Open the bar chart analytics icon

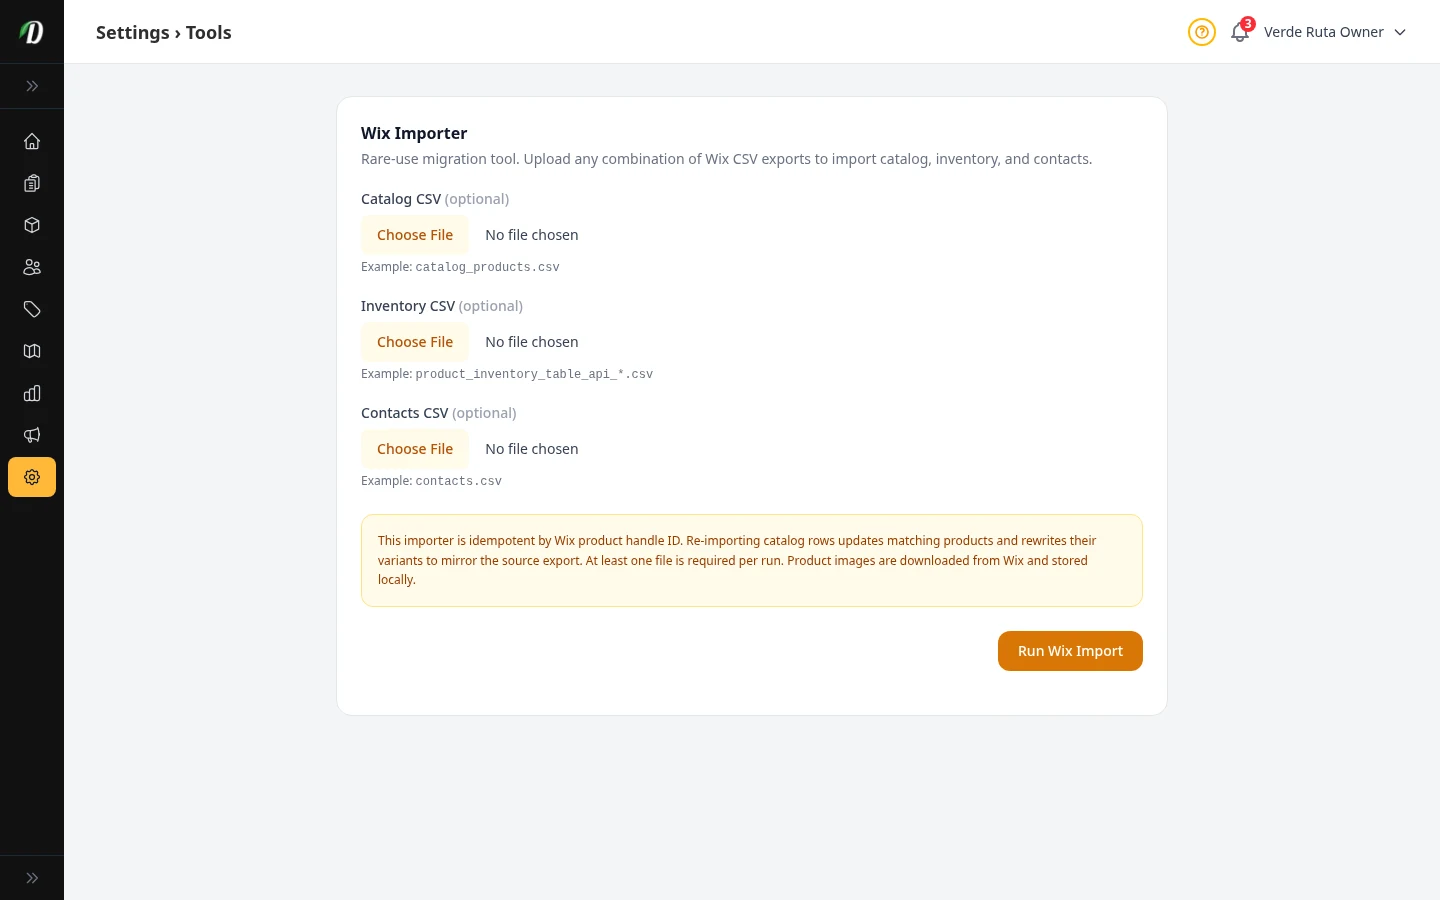[32, 393]
